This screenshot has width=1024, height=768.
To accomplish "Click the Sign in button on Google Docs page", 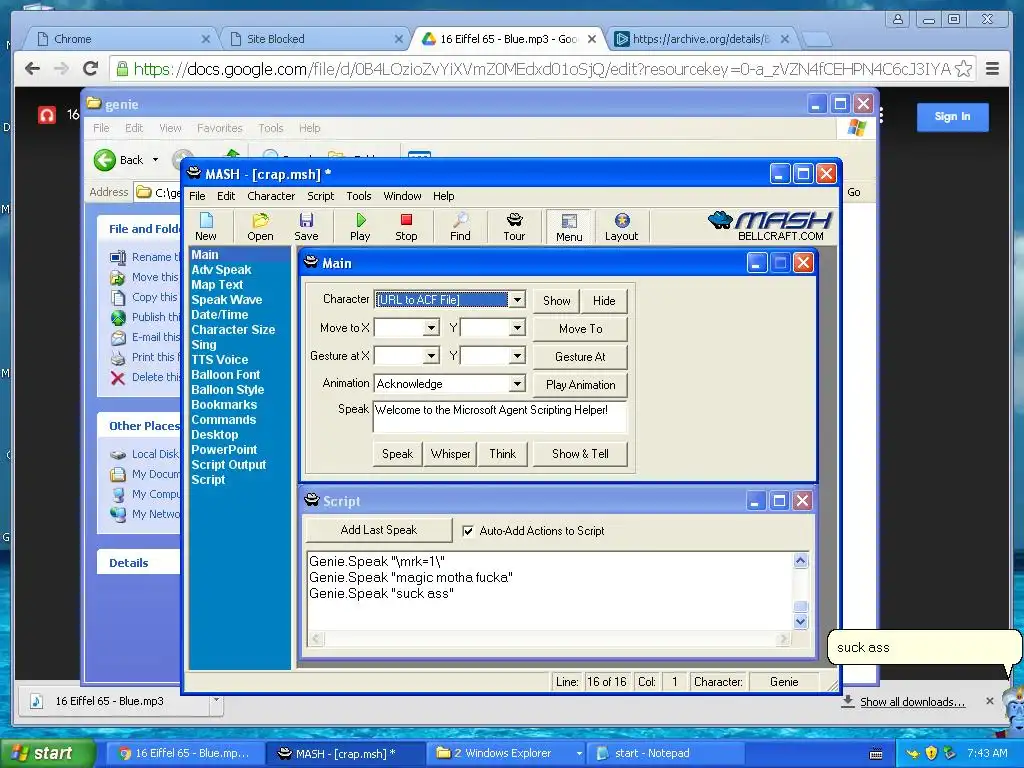I will pyautogui.click(x=952, y=117).
